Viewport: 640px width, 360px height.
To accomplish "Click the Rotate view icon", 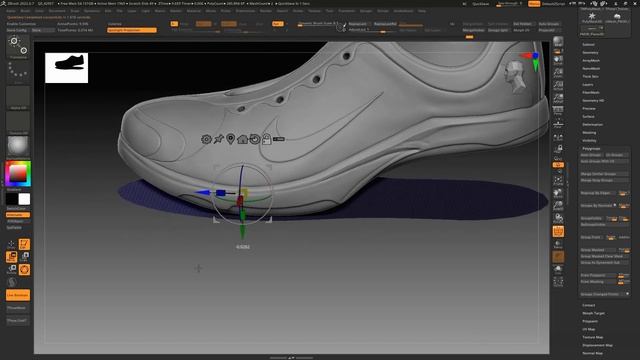I will 558,218.
